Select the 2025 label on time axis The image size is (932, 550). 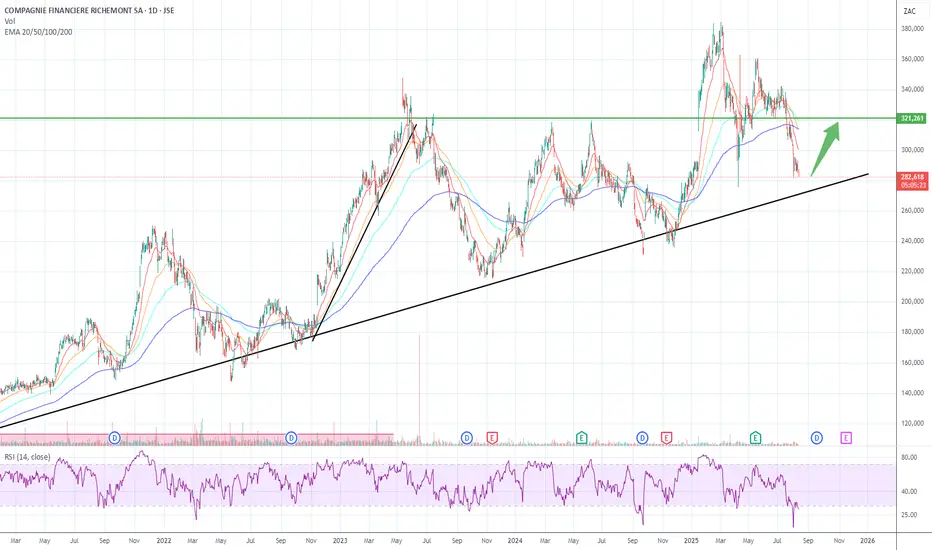click(691, 540)
